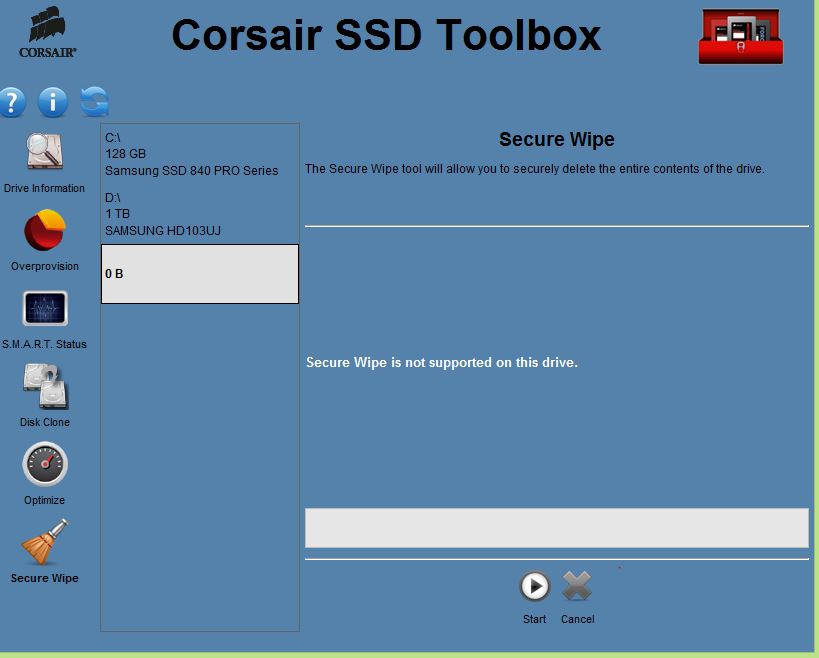Open the Overprovision tool

pos(45,230)
